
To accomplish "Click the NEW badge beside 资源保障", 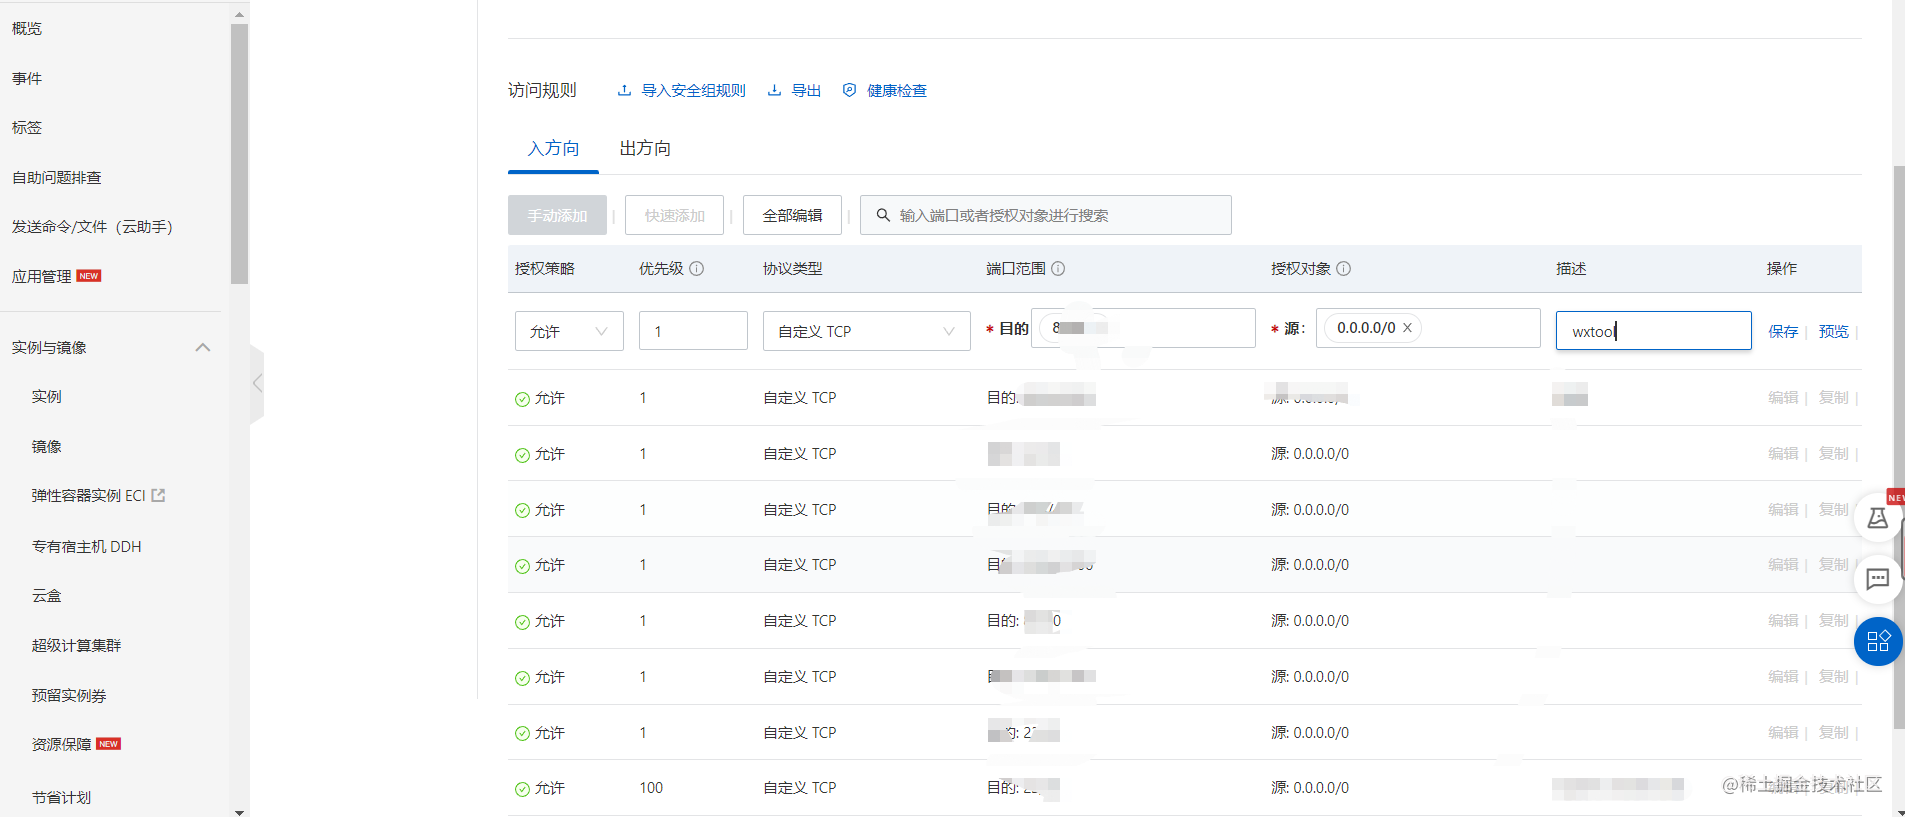I will (108, 744).
